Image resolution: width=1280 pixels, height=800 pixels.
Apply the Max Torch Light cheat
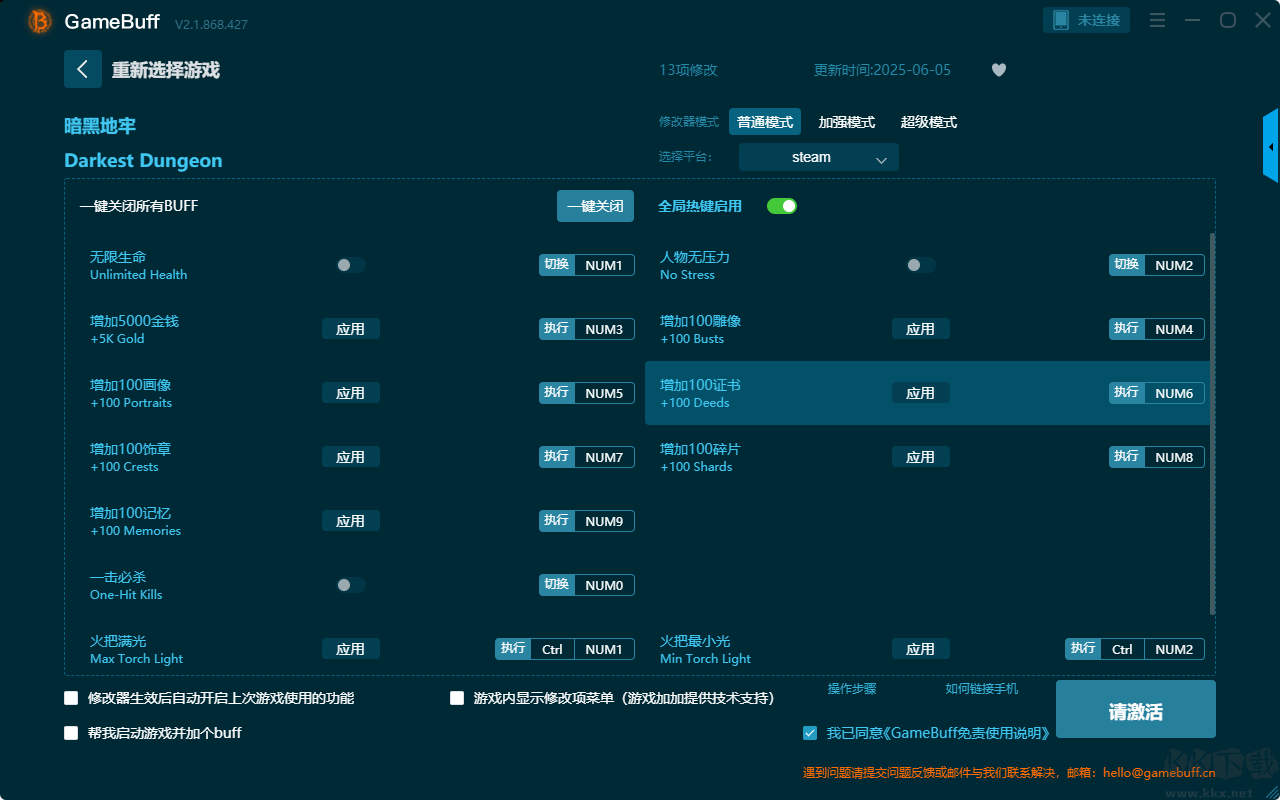coord(351,649)
